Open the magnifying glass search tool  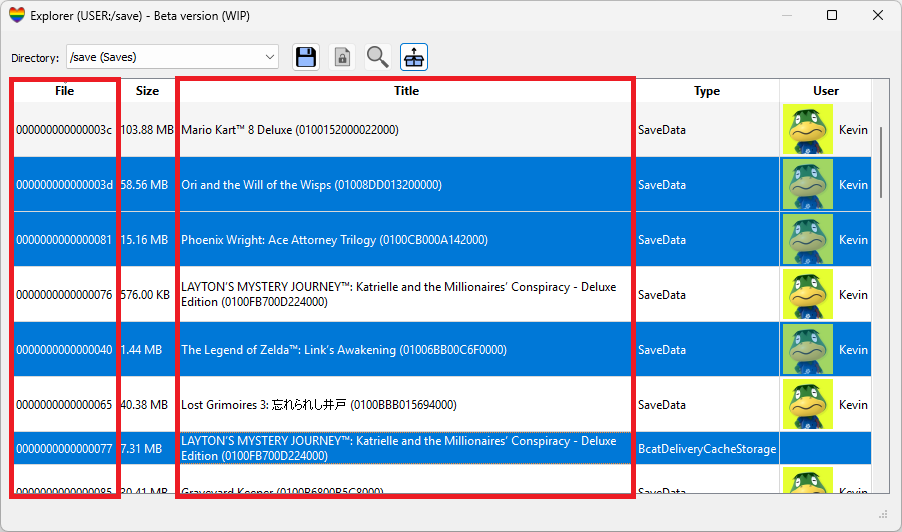point(378,58)
